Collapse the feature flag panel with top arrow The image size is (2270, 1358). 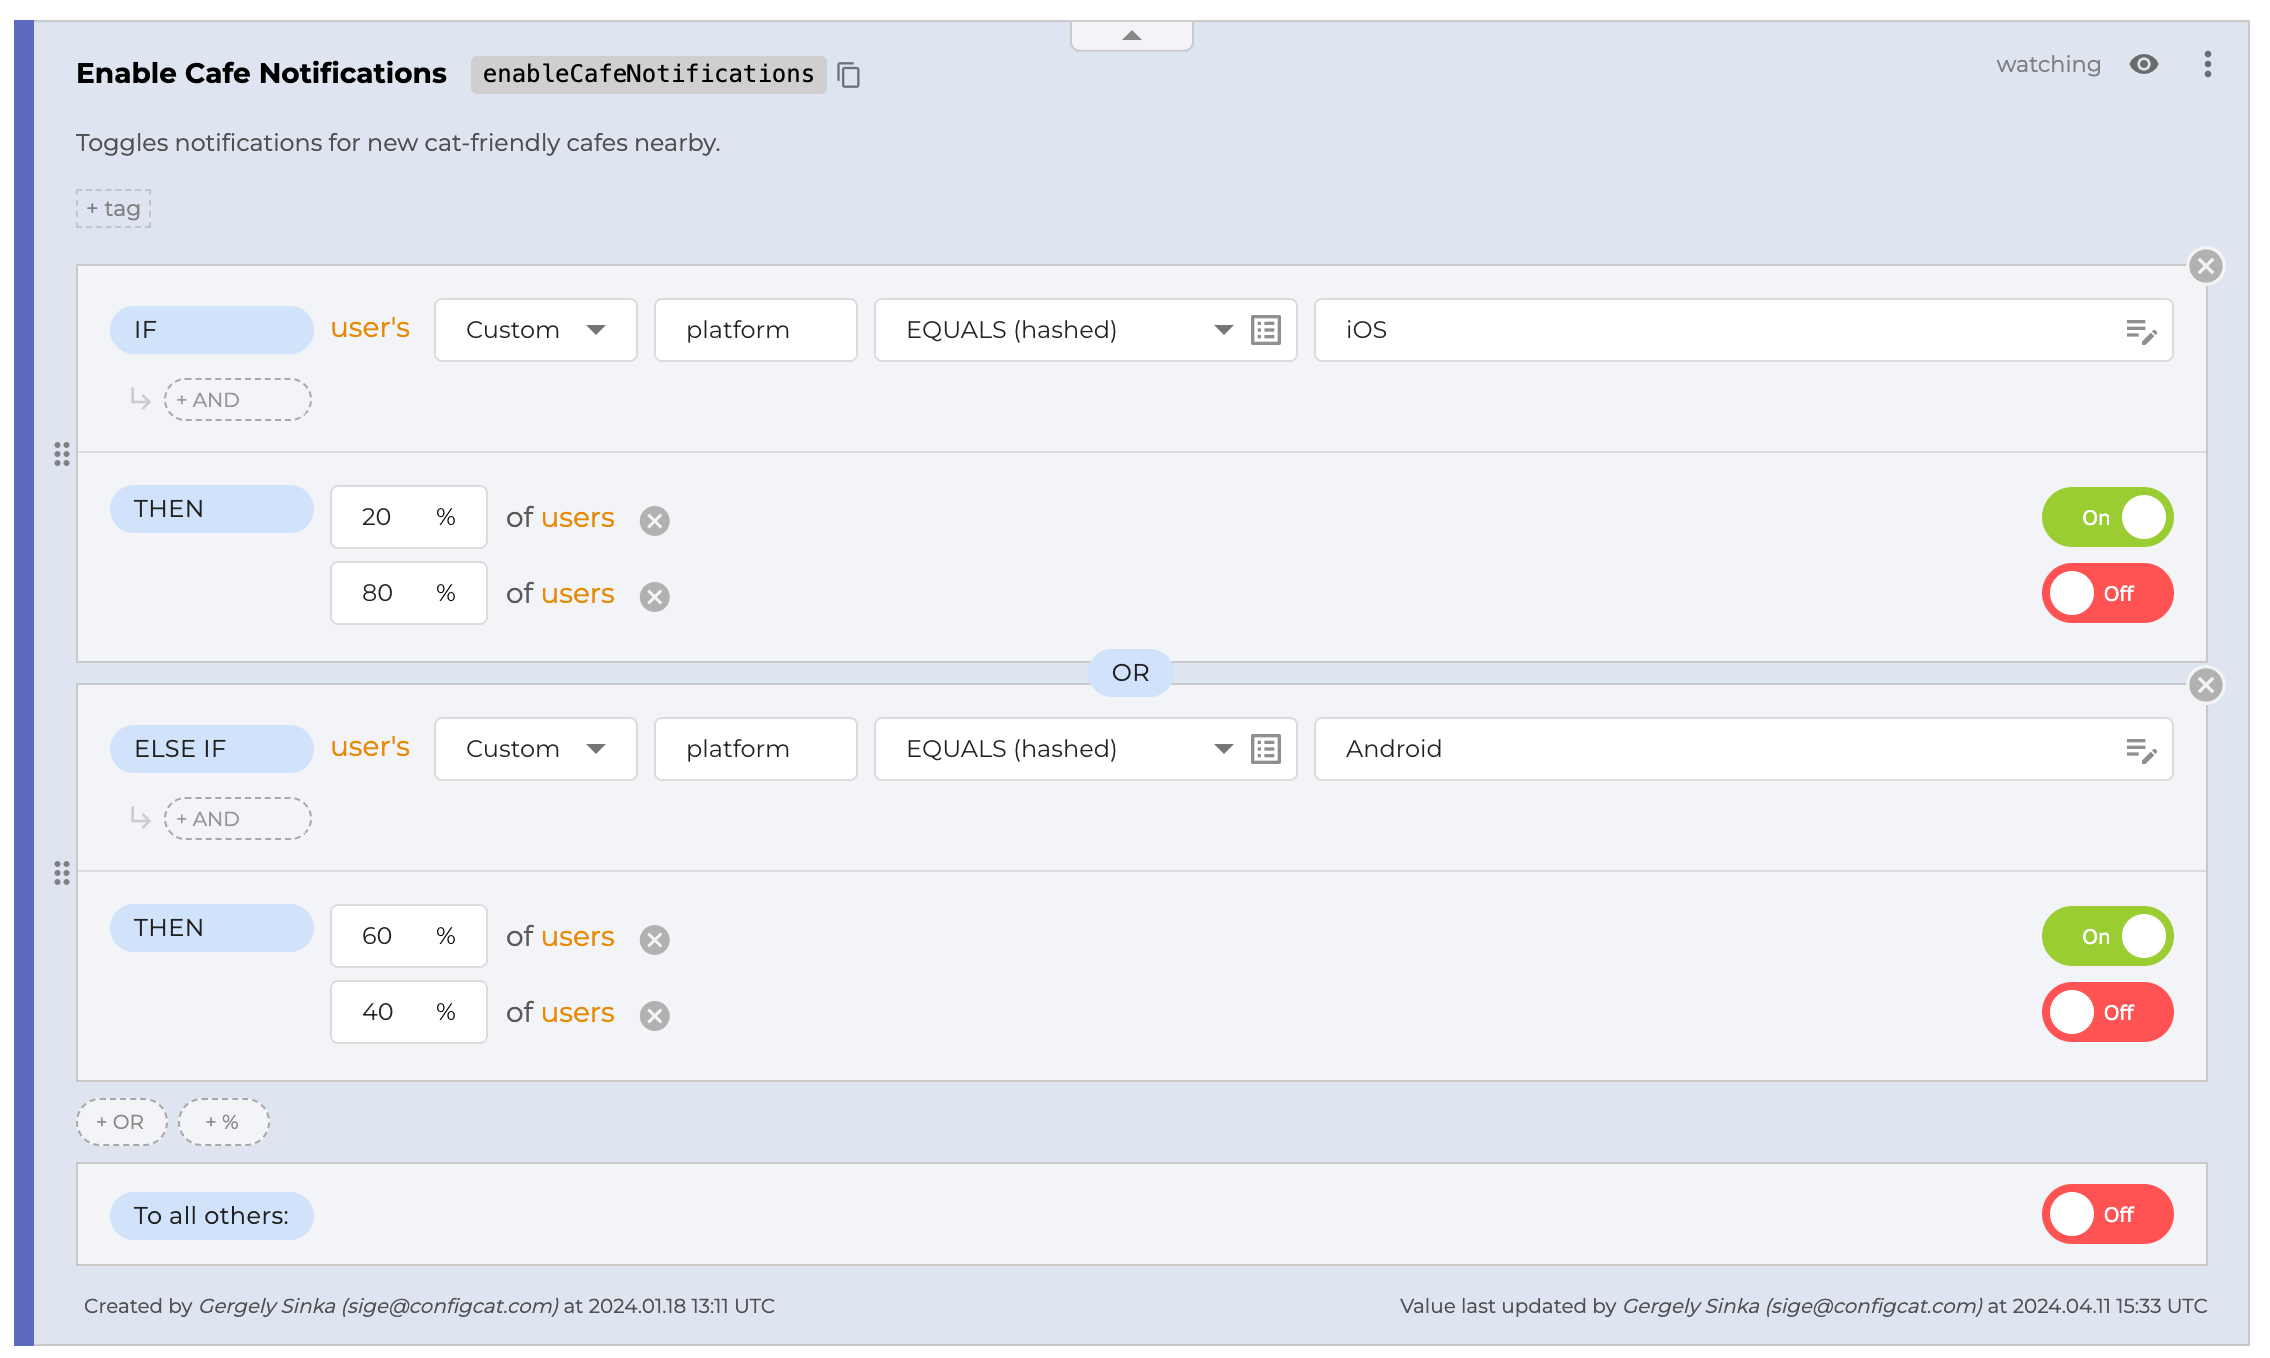[x=1131, y=35]
